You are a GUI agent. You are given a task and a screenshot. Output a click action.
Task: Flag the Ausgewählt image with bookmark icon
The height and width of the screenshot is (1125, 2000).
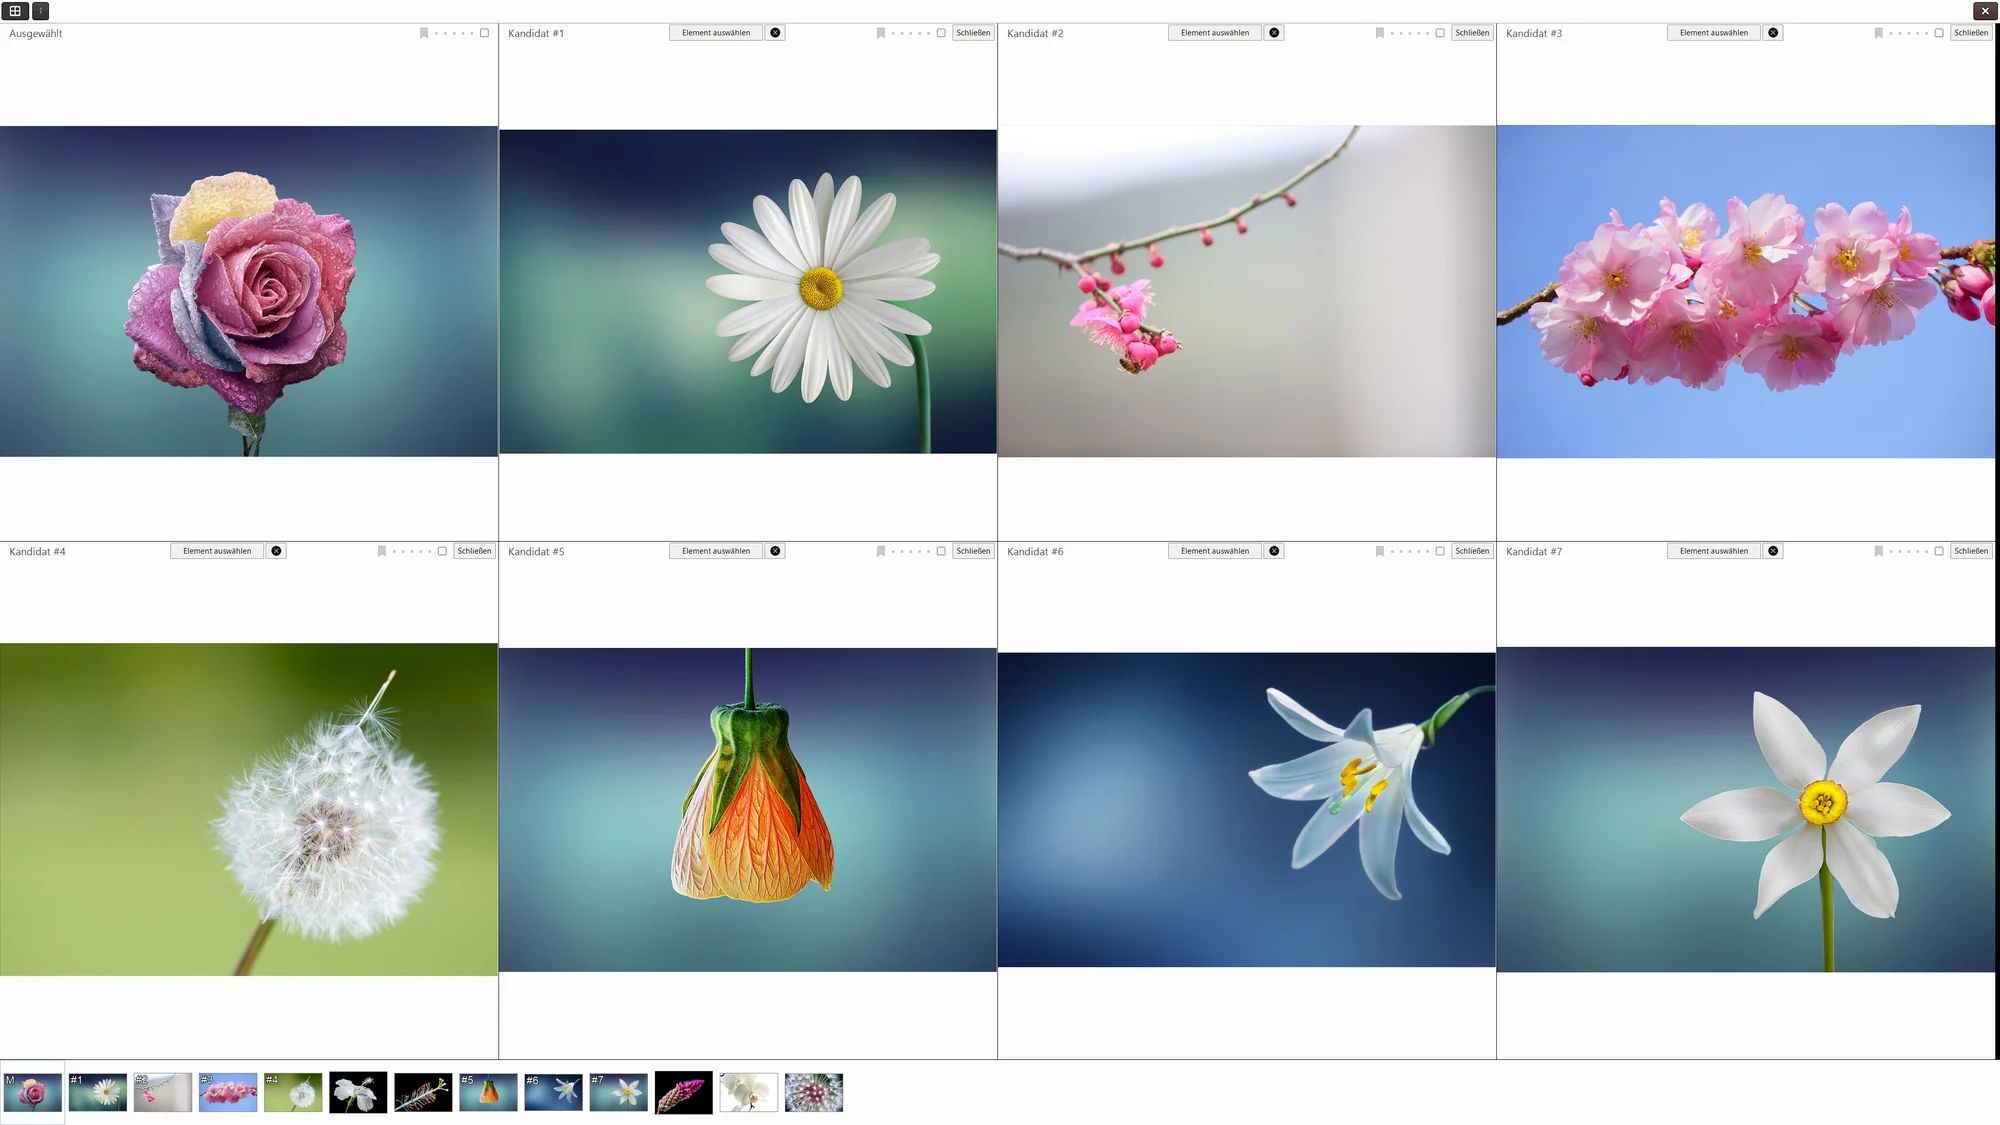pyautogui.click(x=424, y=33)
